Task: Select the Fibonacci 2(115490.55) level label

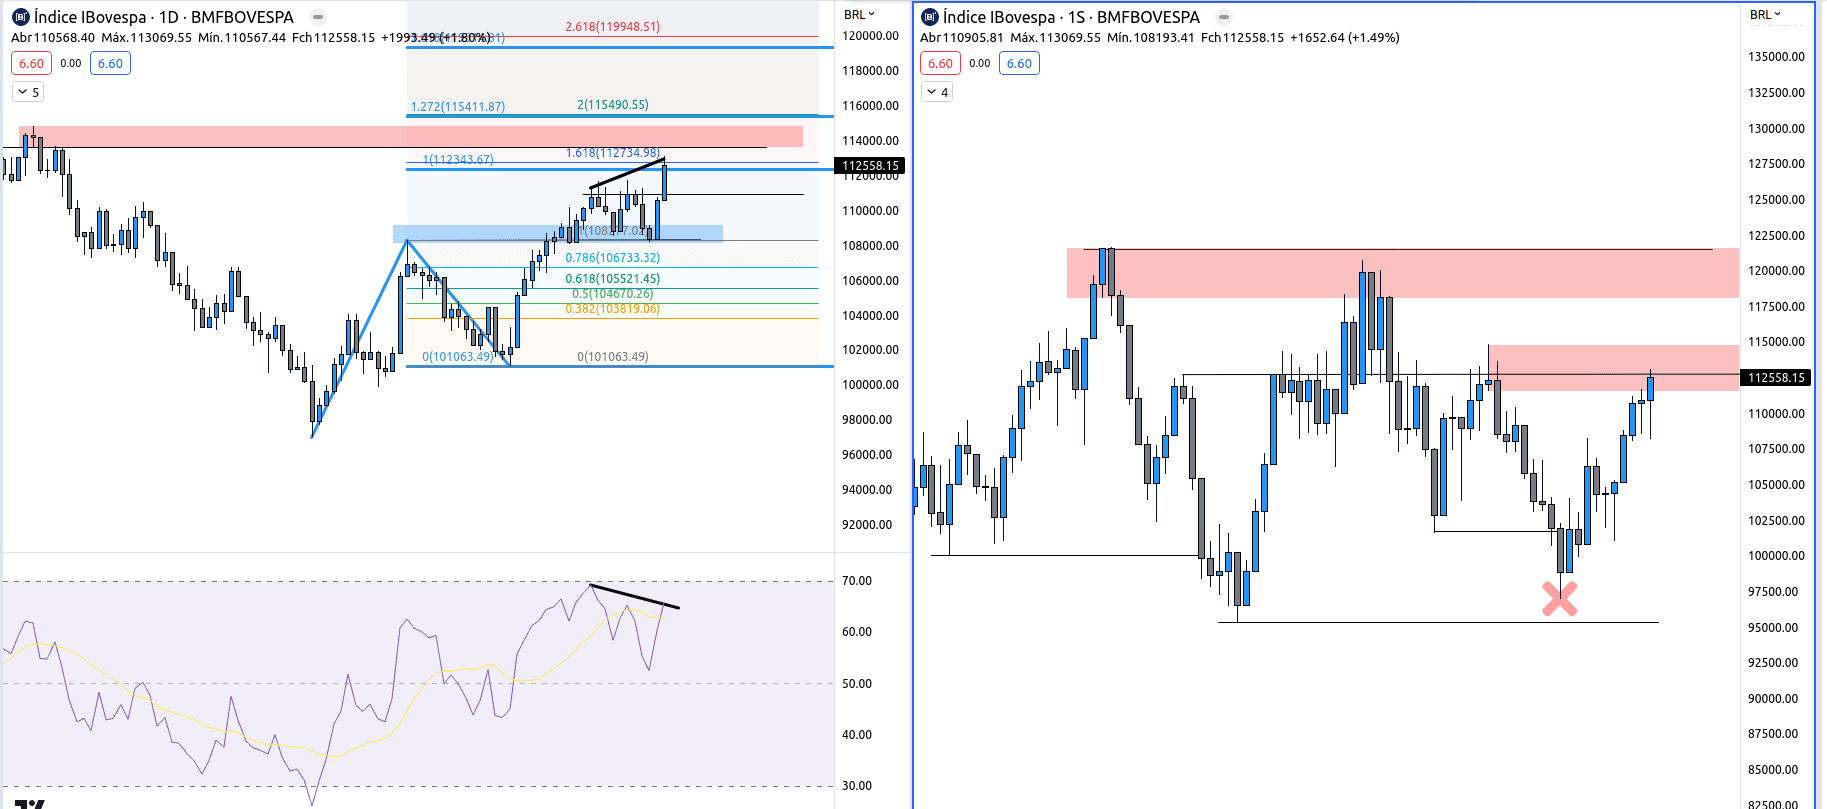Action: pyautogui.click(x=612, y=104)
